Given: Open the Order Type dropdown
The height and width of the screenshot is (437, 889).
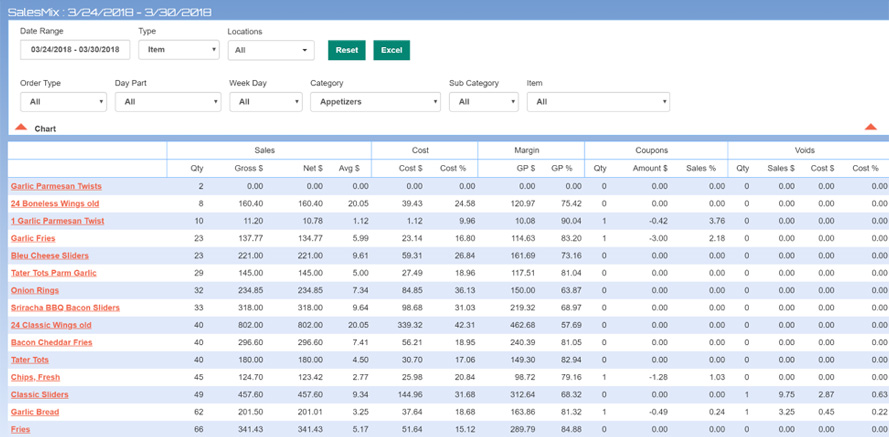Looking at the screenshot, I should [63, 102].
